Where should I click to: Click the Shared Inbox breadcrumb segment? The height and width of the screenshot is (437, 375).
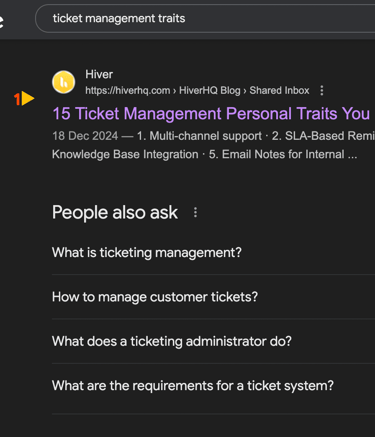click(x=279, y=90)
